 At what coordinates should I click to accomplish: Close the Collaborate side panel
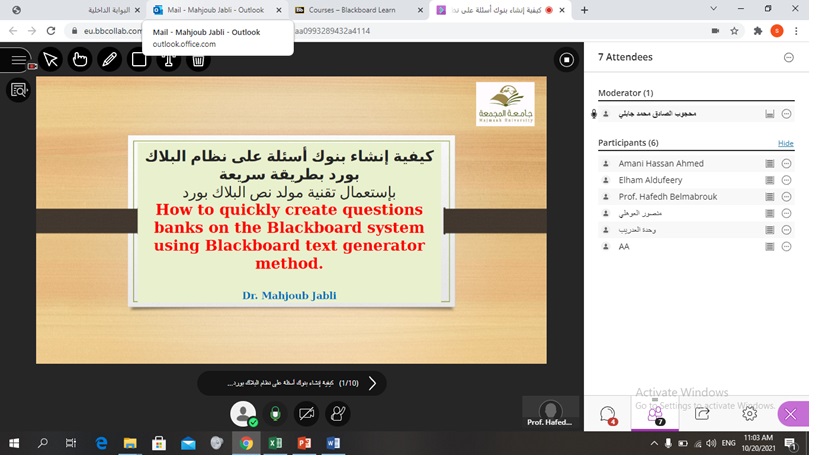pos(792,415)
